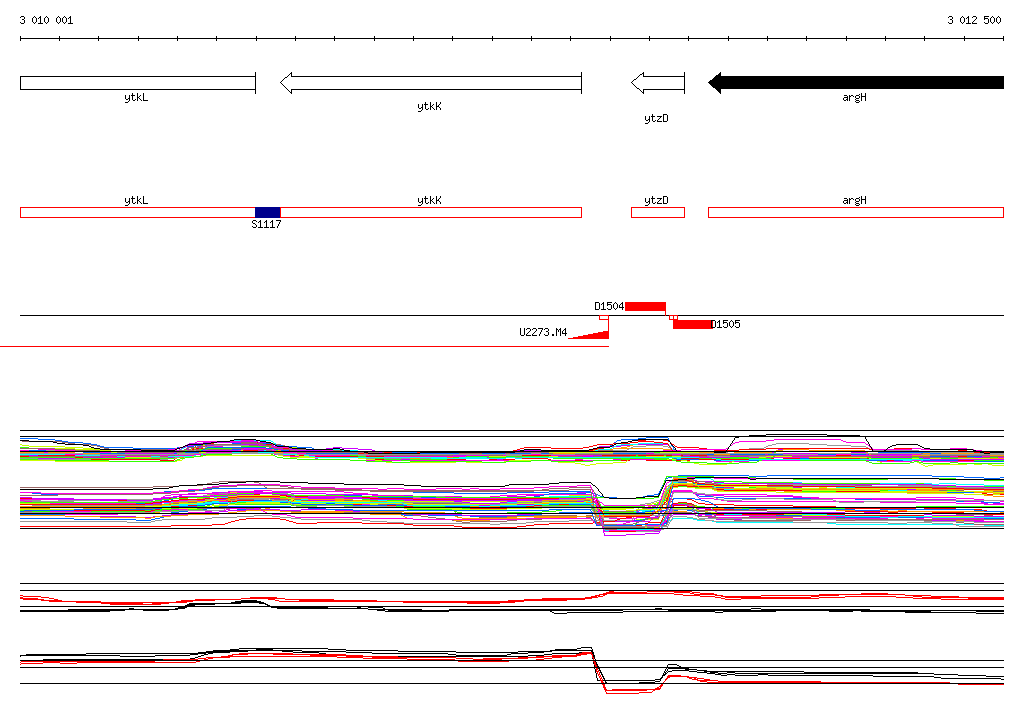This screenshot has width=1024, height=714.
Task: Click the ytzD label above red segment
Action: pos(656,201)
